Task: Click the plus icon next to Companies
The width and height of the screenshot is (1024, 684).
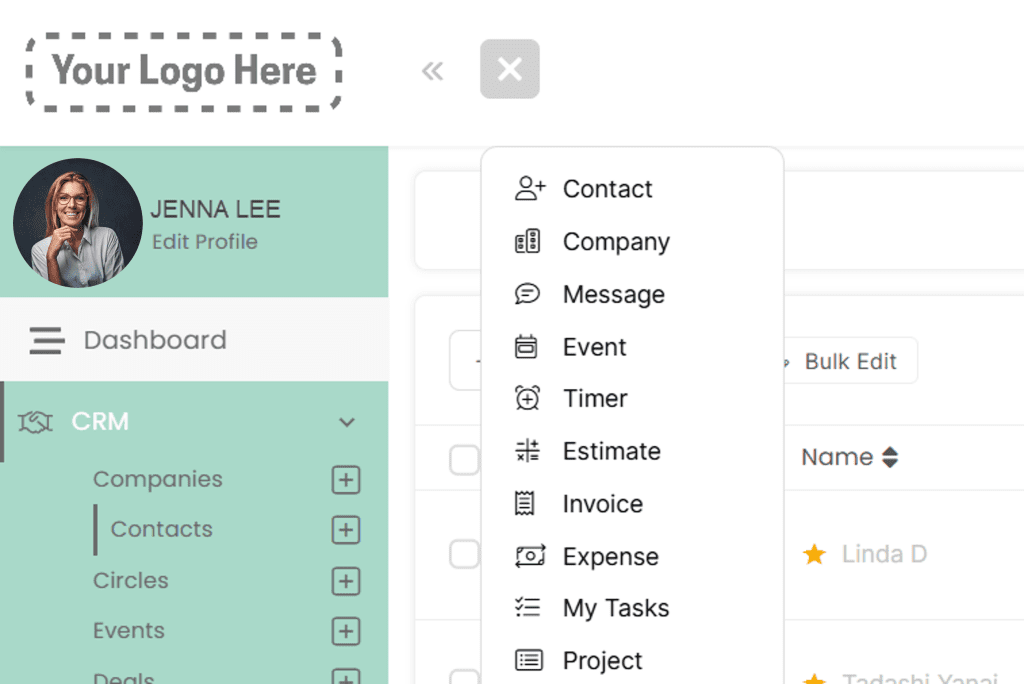Action: pyautogui.click(x=345, y=480)
